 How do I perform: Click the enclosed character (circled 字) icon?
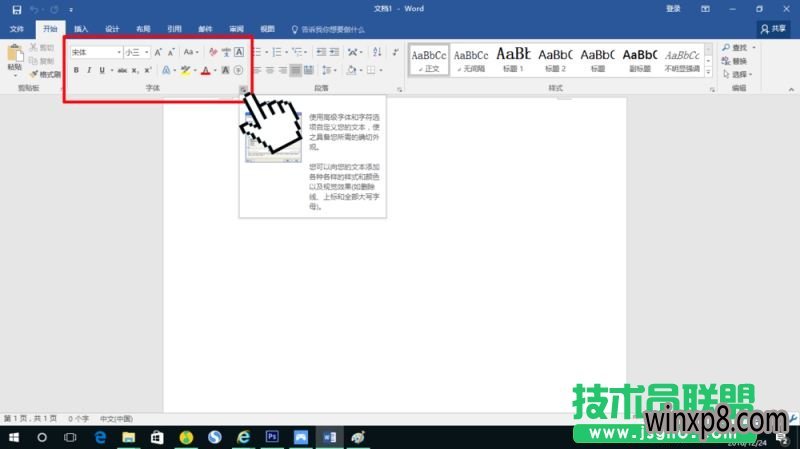click(238, 70)
